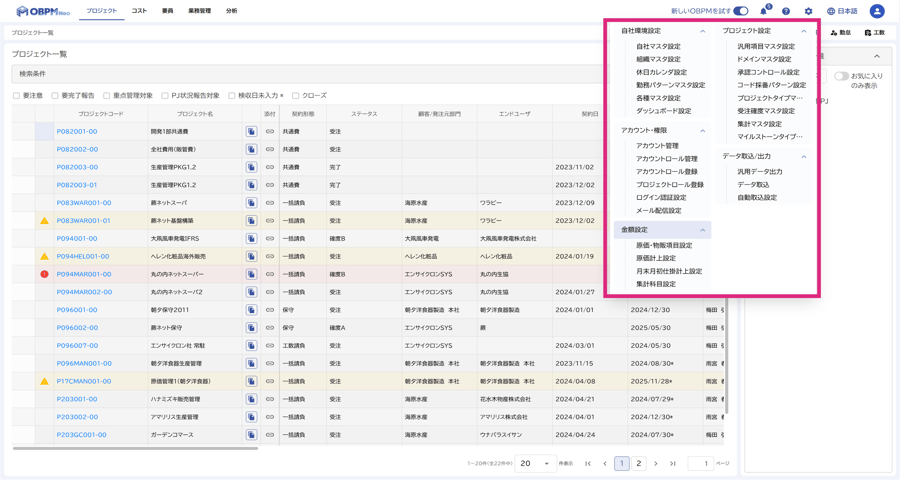The height and width of the screenshot is (480, 900).
Task: Go to page 2 button
Action: (x=639, y=463)
